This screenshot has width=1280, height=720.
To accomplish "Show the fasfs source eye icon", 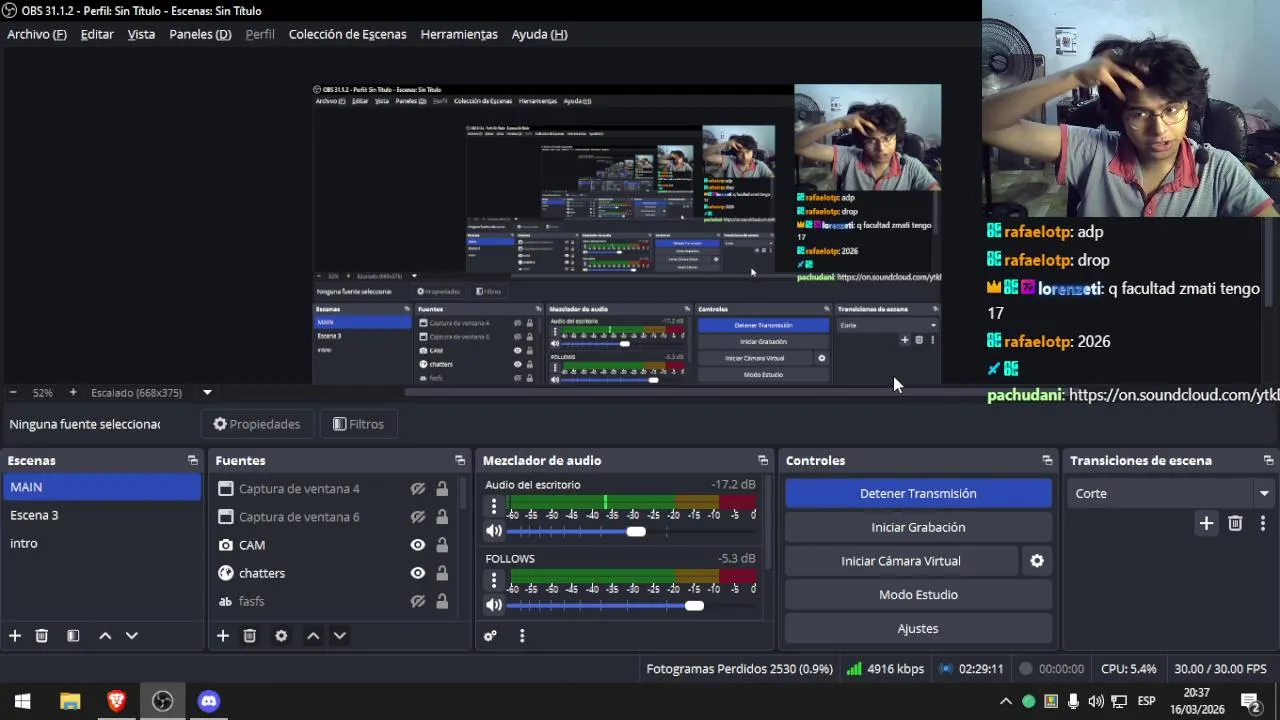I will (418, 601).
